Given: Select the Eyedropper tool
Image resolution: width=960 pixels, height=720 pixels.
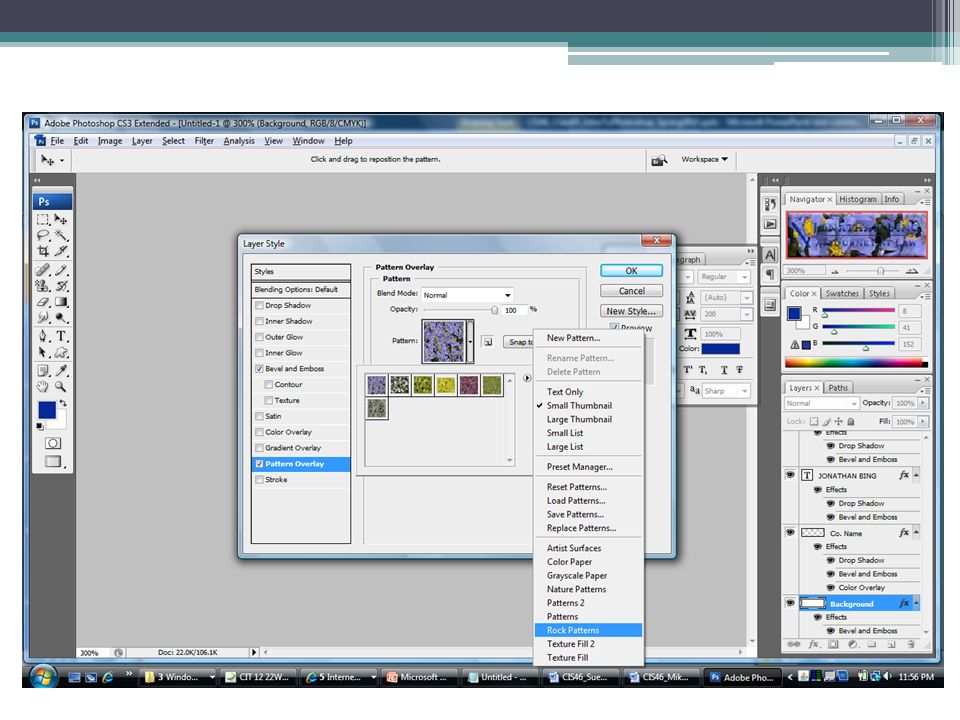Looking at the screenshot, I should 61,370.
